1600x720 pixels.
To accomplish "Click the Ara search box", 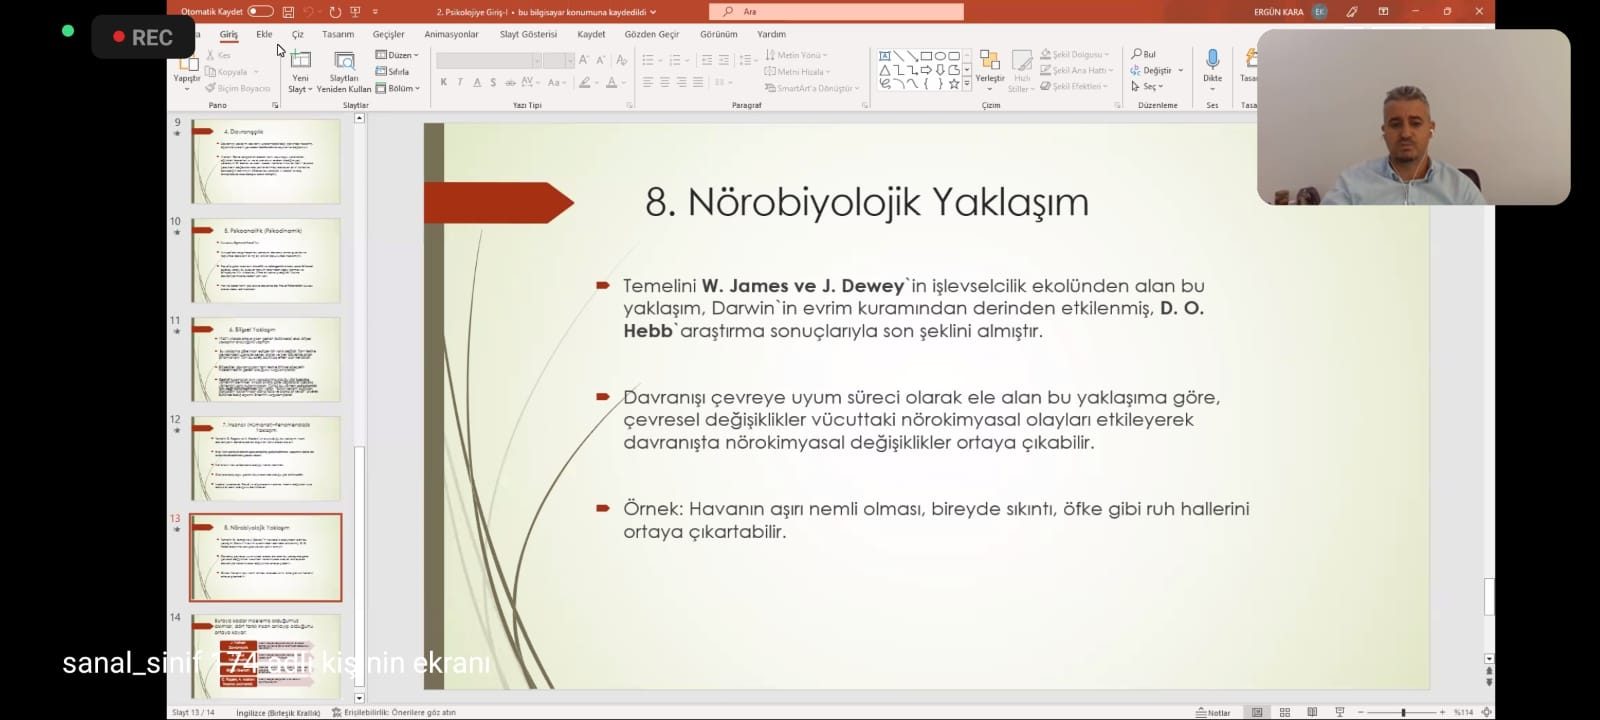I will click(x=837, y=11).
